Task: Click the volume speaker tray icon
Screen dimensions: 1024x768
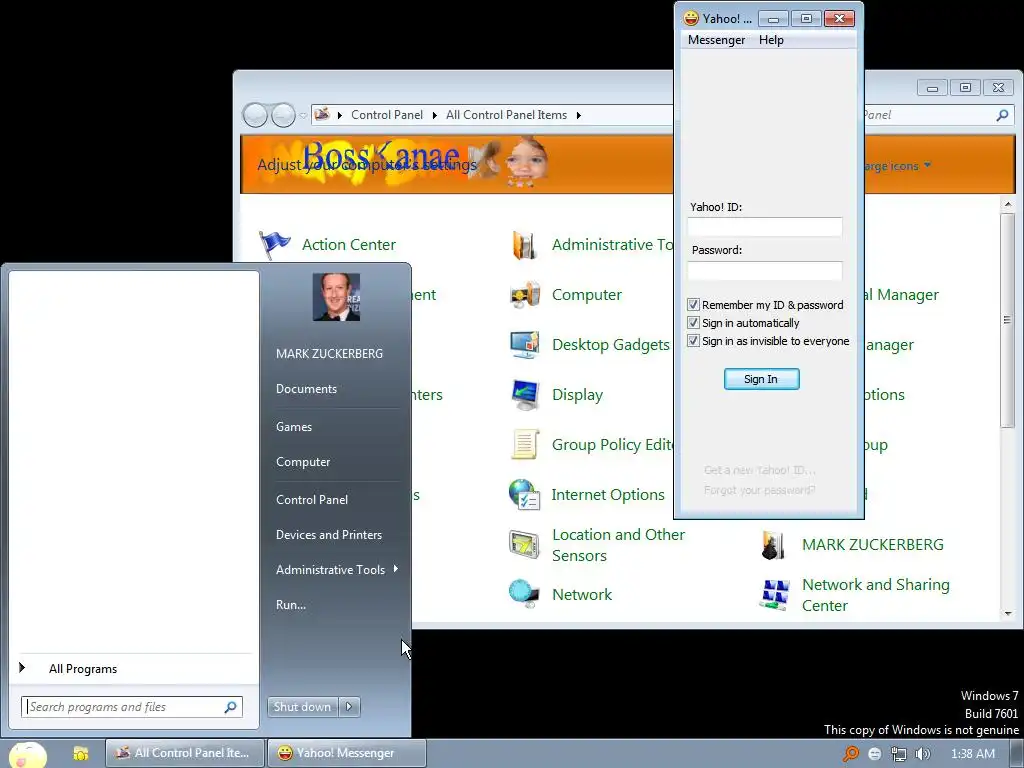Action: [922, 754]
